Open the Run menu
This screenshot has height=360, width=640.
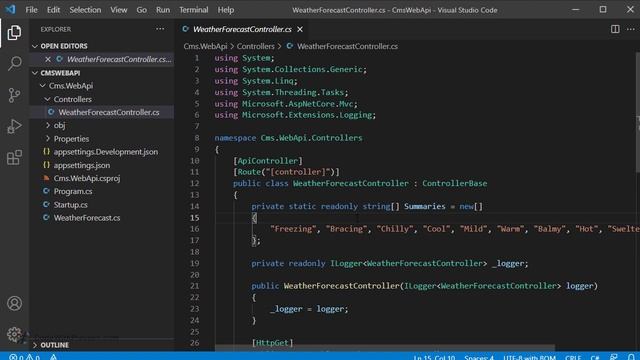coord(163,10)
